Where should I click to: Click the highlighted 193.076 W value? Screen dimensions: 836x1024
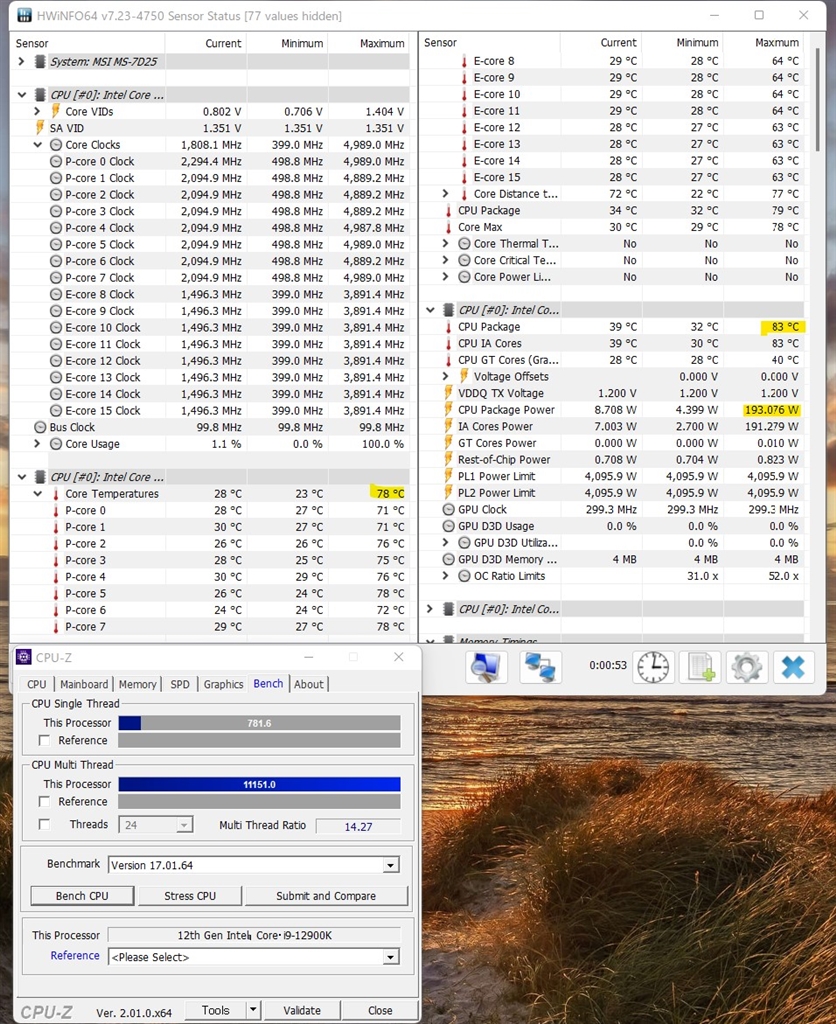coord(771,409)
